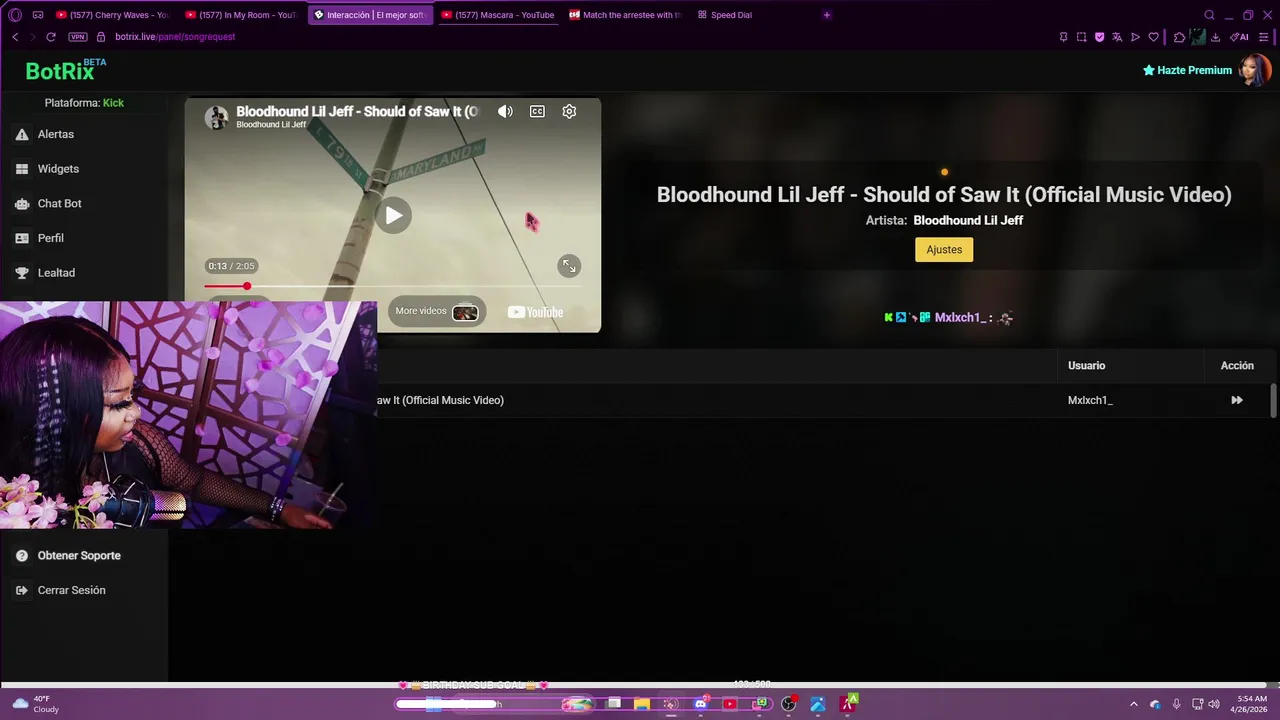This screenshot has height=720, width=1280.
Task: Open the browser extensions cube icon
Action: click(x=1179, y=37)
